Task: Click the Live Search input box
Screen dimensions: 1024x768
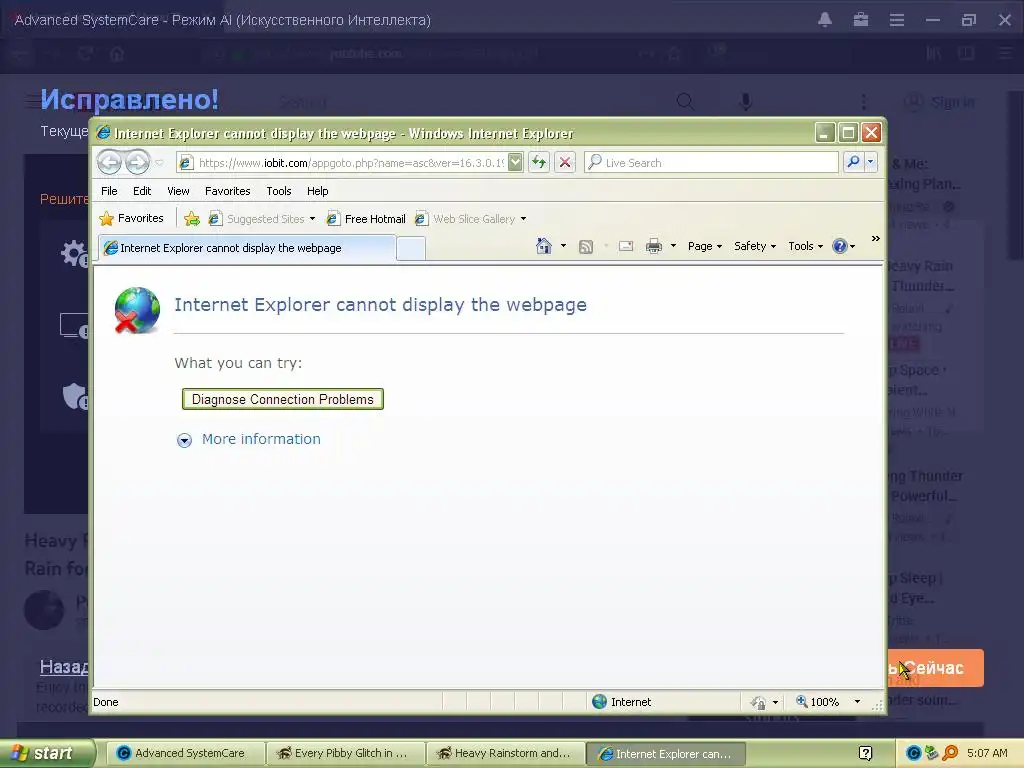Action: (711, 163)
